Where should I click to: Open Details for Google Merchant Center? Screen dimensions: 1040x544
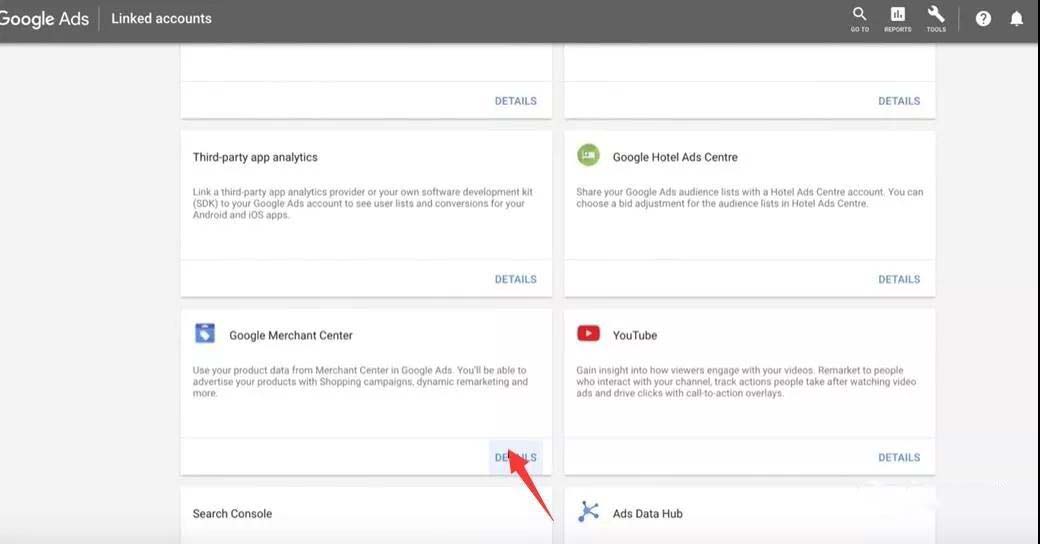pyautogui.click(x=515, y=457)
